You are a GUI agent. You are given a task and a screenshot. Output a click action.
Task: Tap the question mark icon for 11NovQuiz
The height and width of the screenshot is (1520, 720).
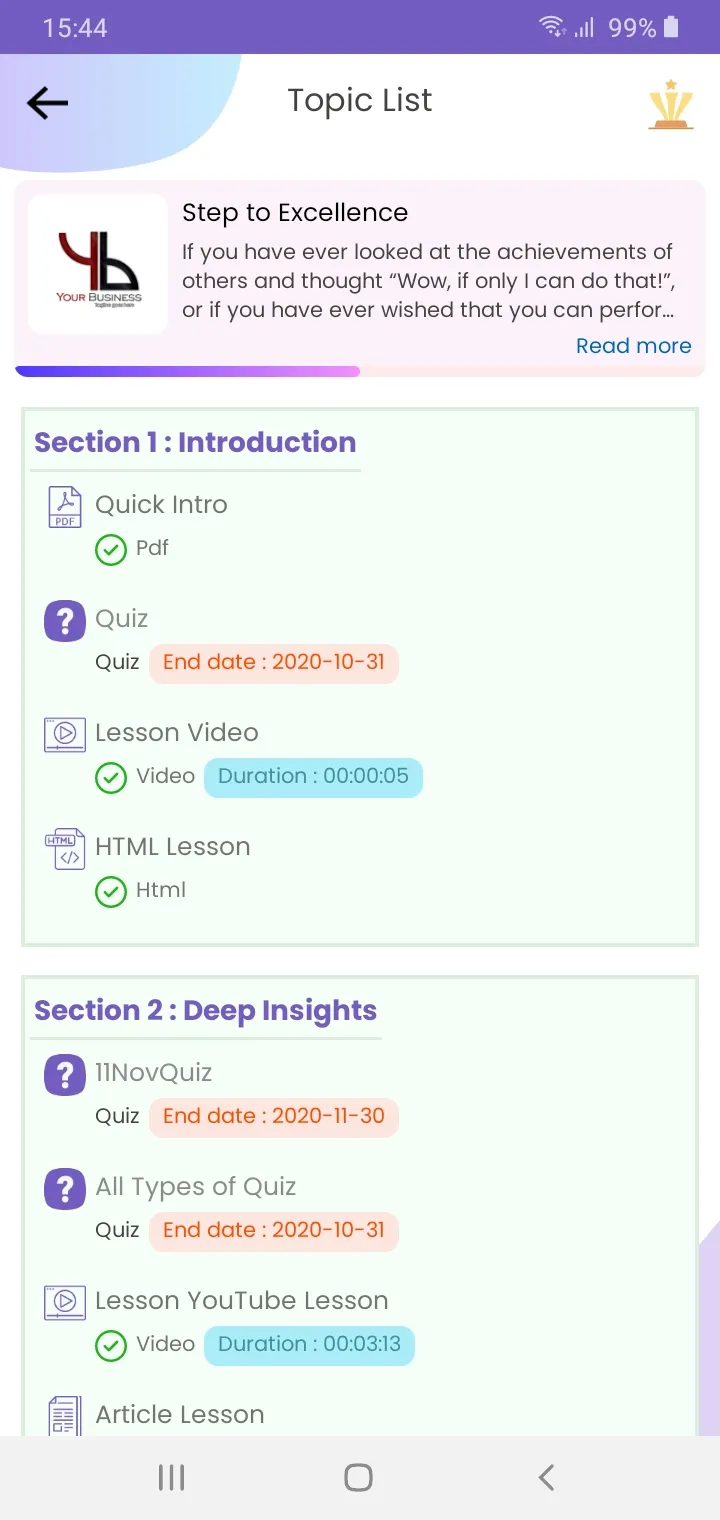(65, 1075)
